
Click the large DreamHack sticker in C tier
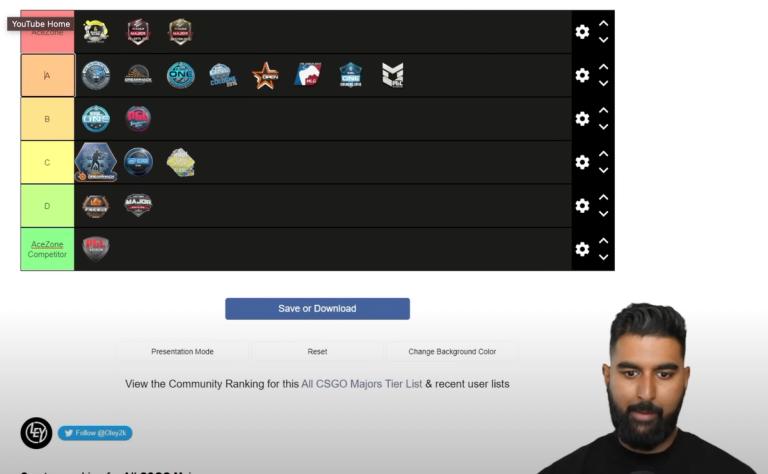[x=96, y=162]
